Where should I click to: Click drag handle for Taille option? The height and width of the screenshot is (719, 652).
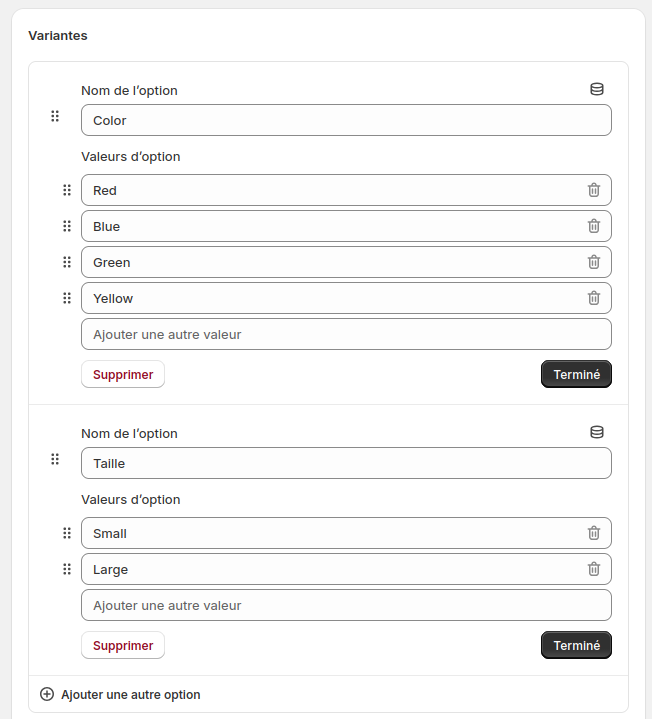click(55, 459)
